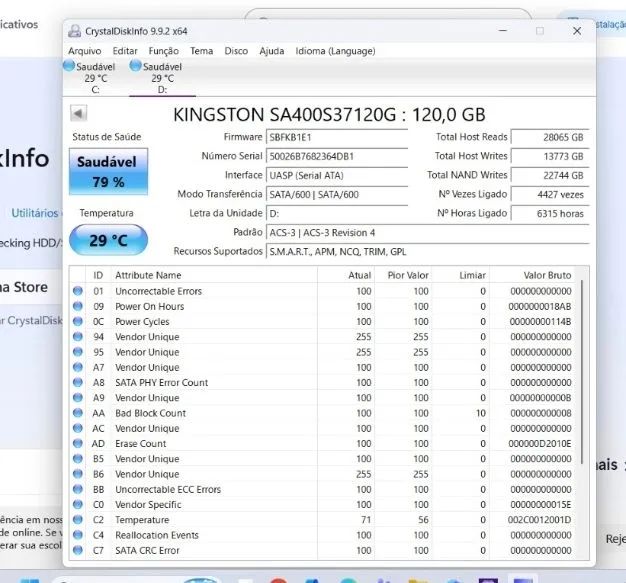Click the status icon for row 95
The image size is (626, 583).
(x=78, y=352)
